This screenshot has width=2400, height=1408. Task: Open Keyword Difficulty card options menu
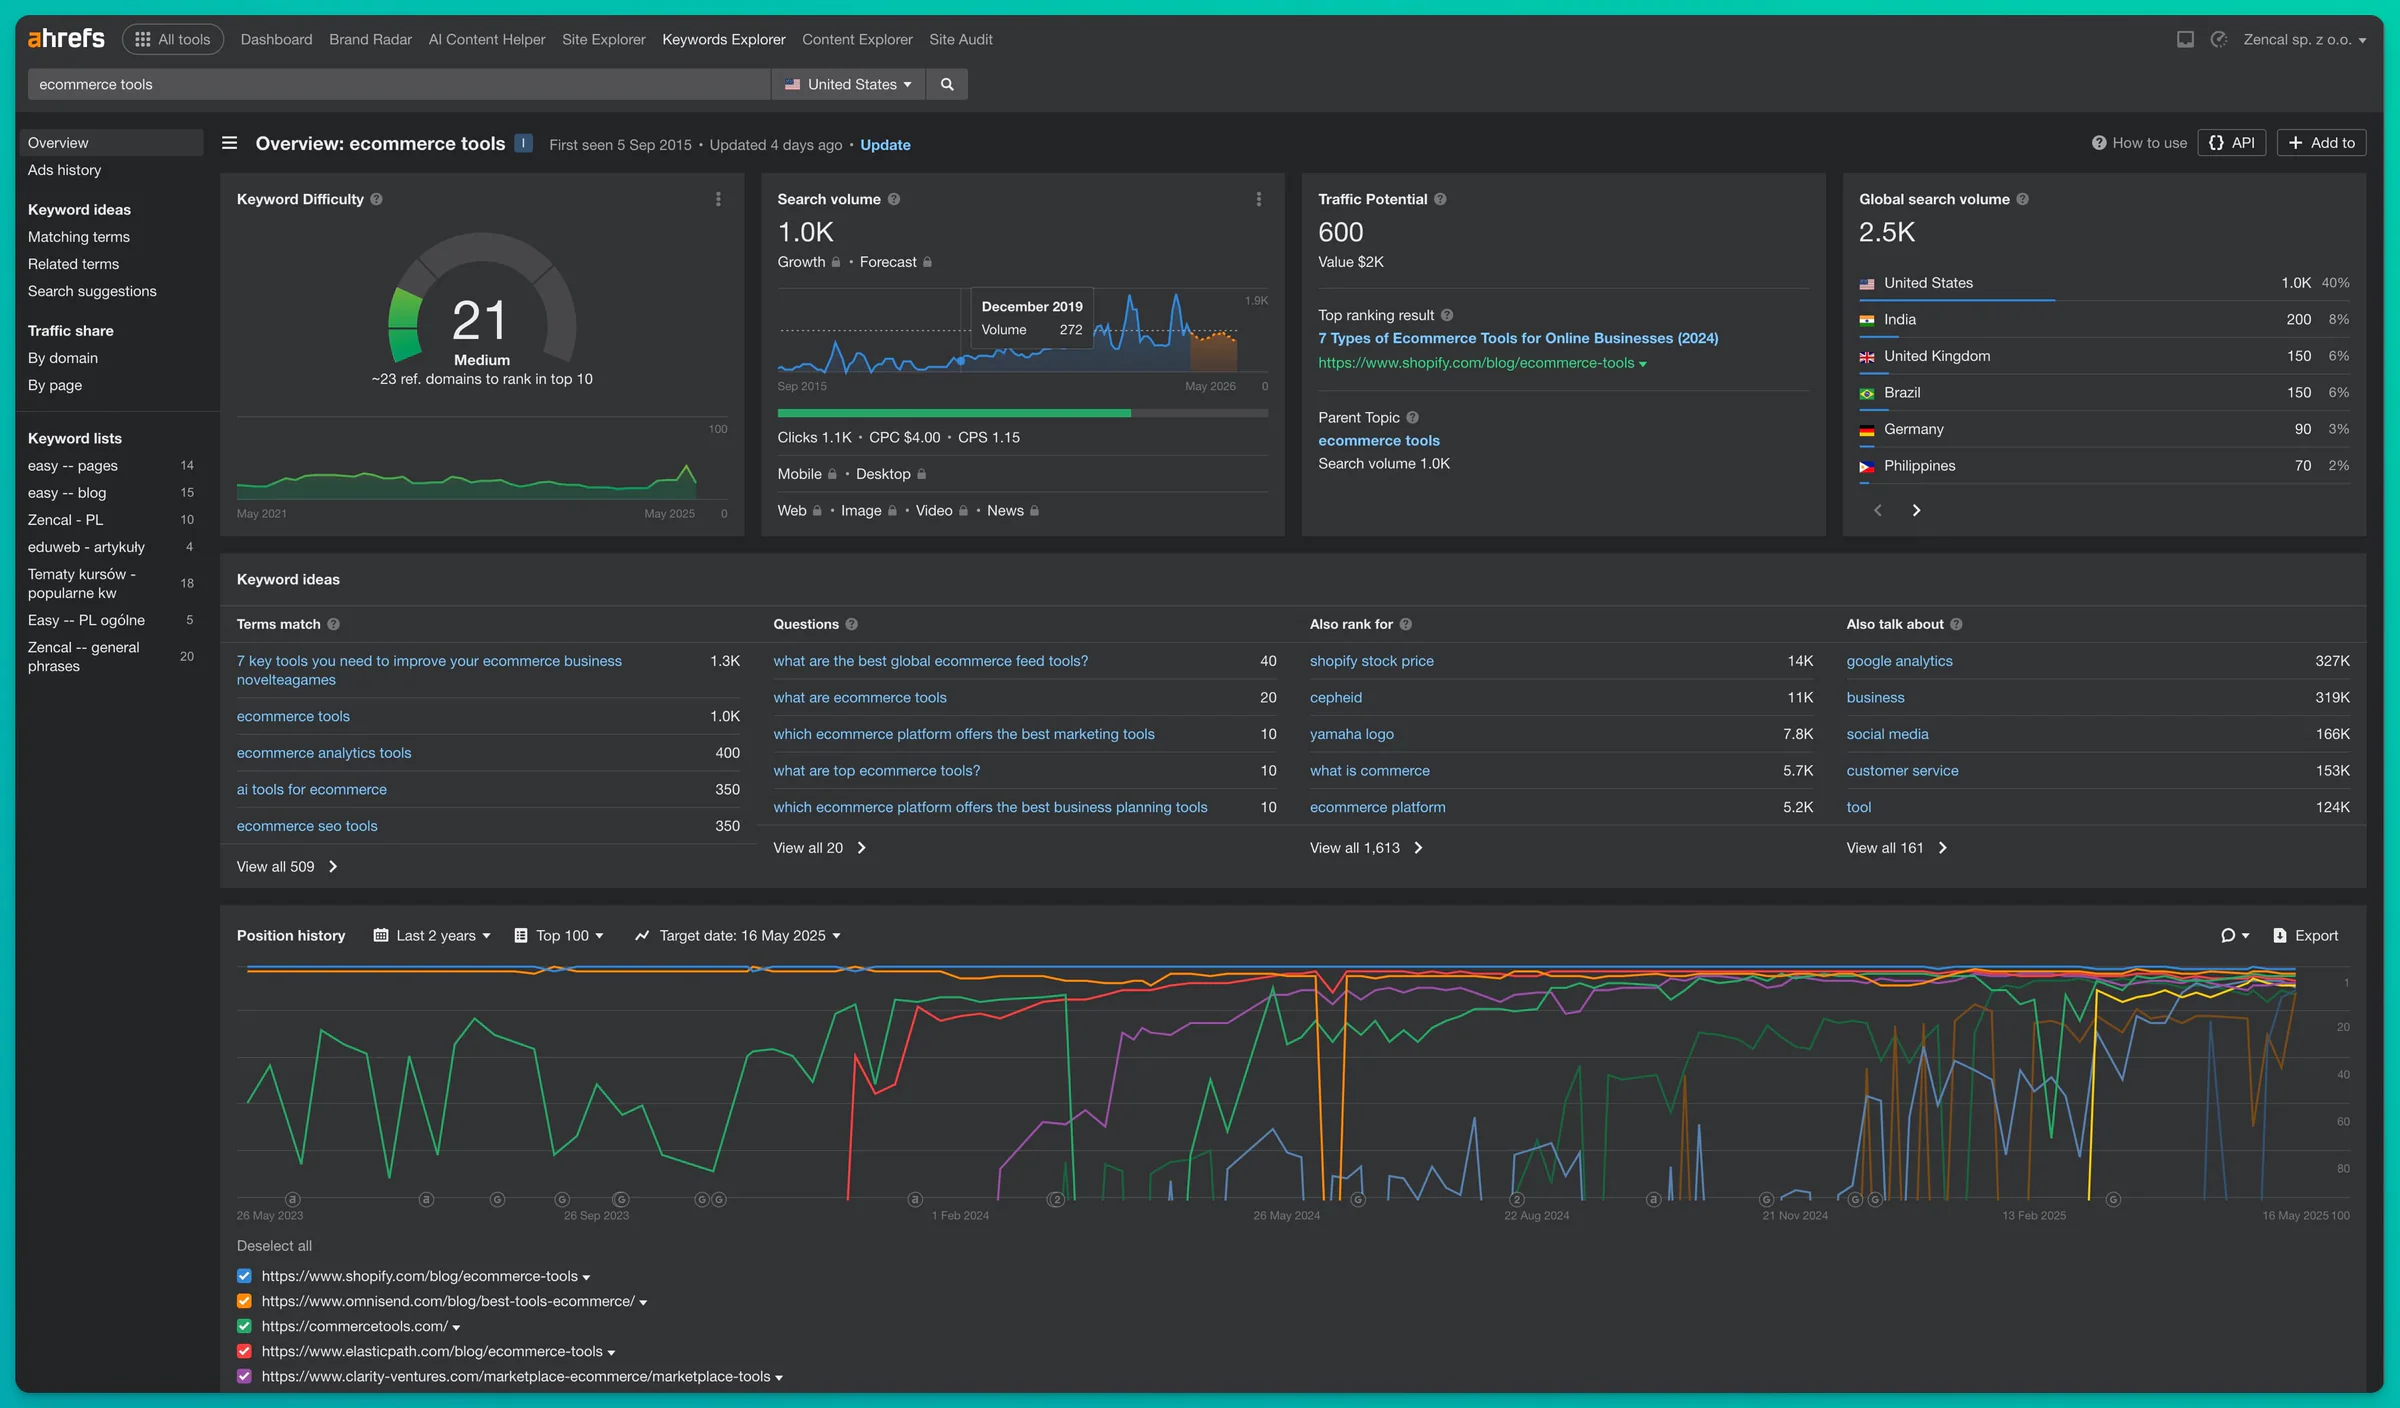718,199
